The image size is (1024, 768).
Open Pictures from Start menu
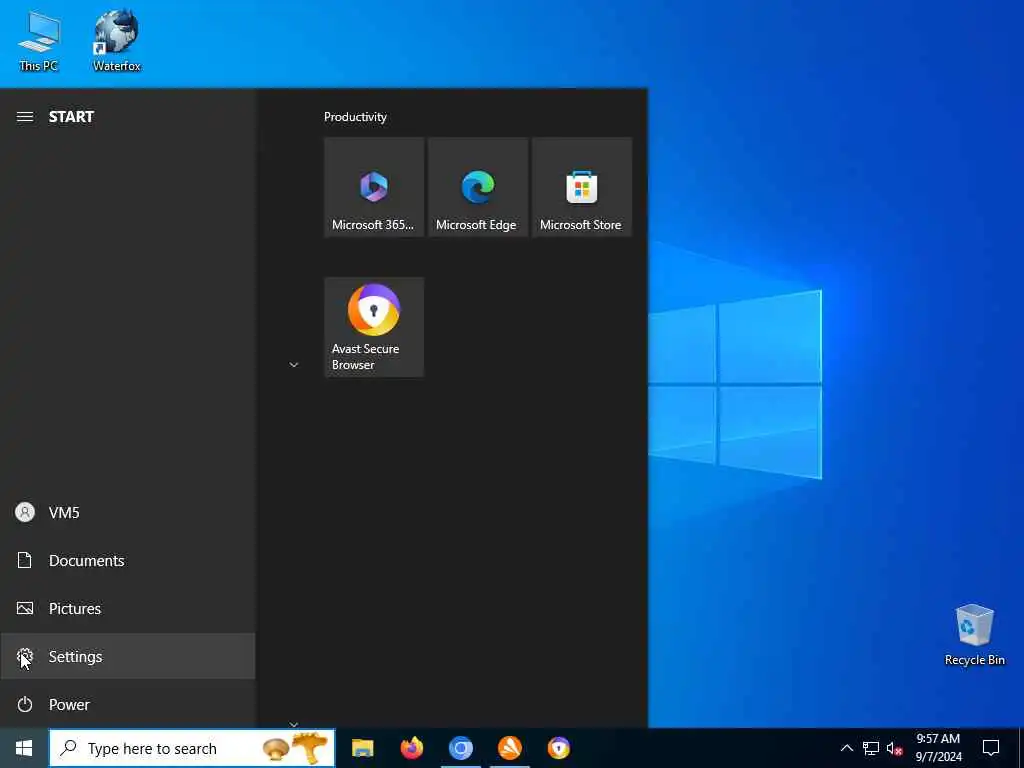128,609
